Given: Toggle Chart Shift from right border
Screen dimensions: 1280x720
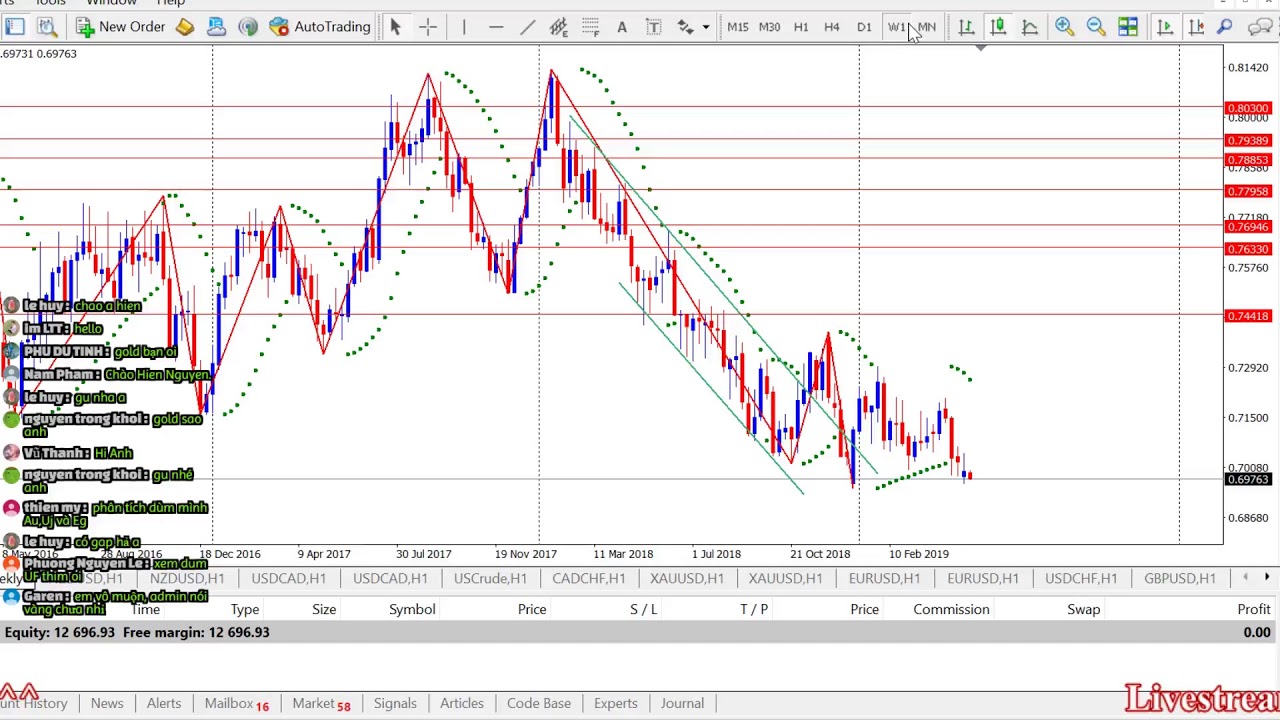Looking at the screenshot, I should tap(1196, 27).
